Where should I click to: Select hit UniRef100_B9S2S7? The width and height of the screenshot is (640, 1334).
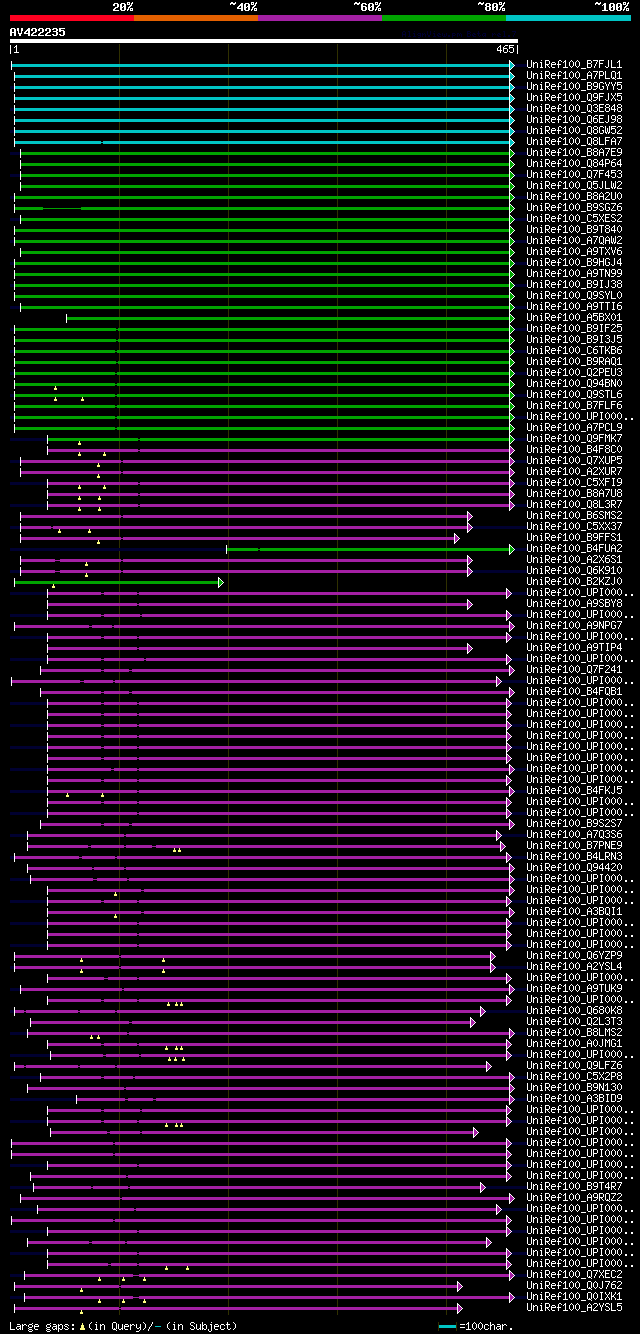coord(574,823)
